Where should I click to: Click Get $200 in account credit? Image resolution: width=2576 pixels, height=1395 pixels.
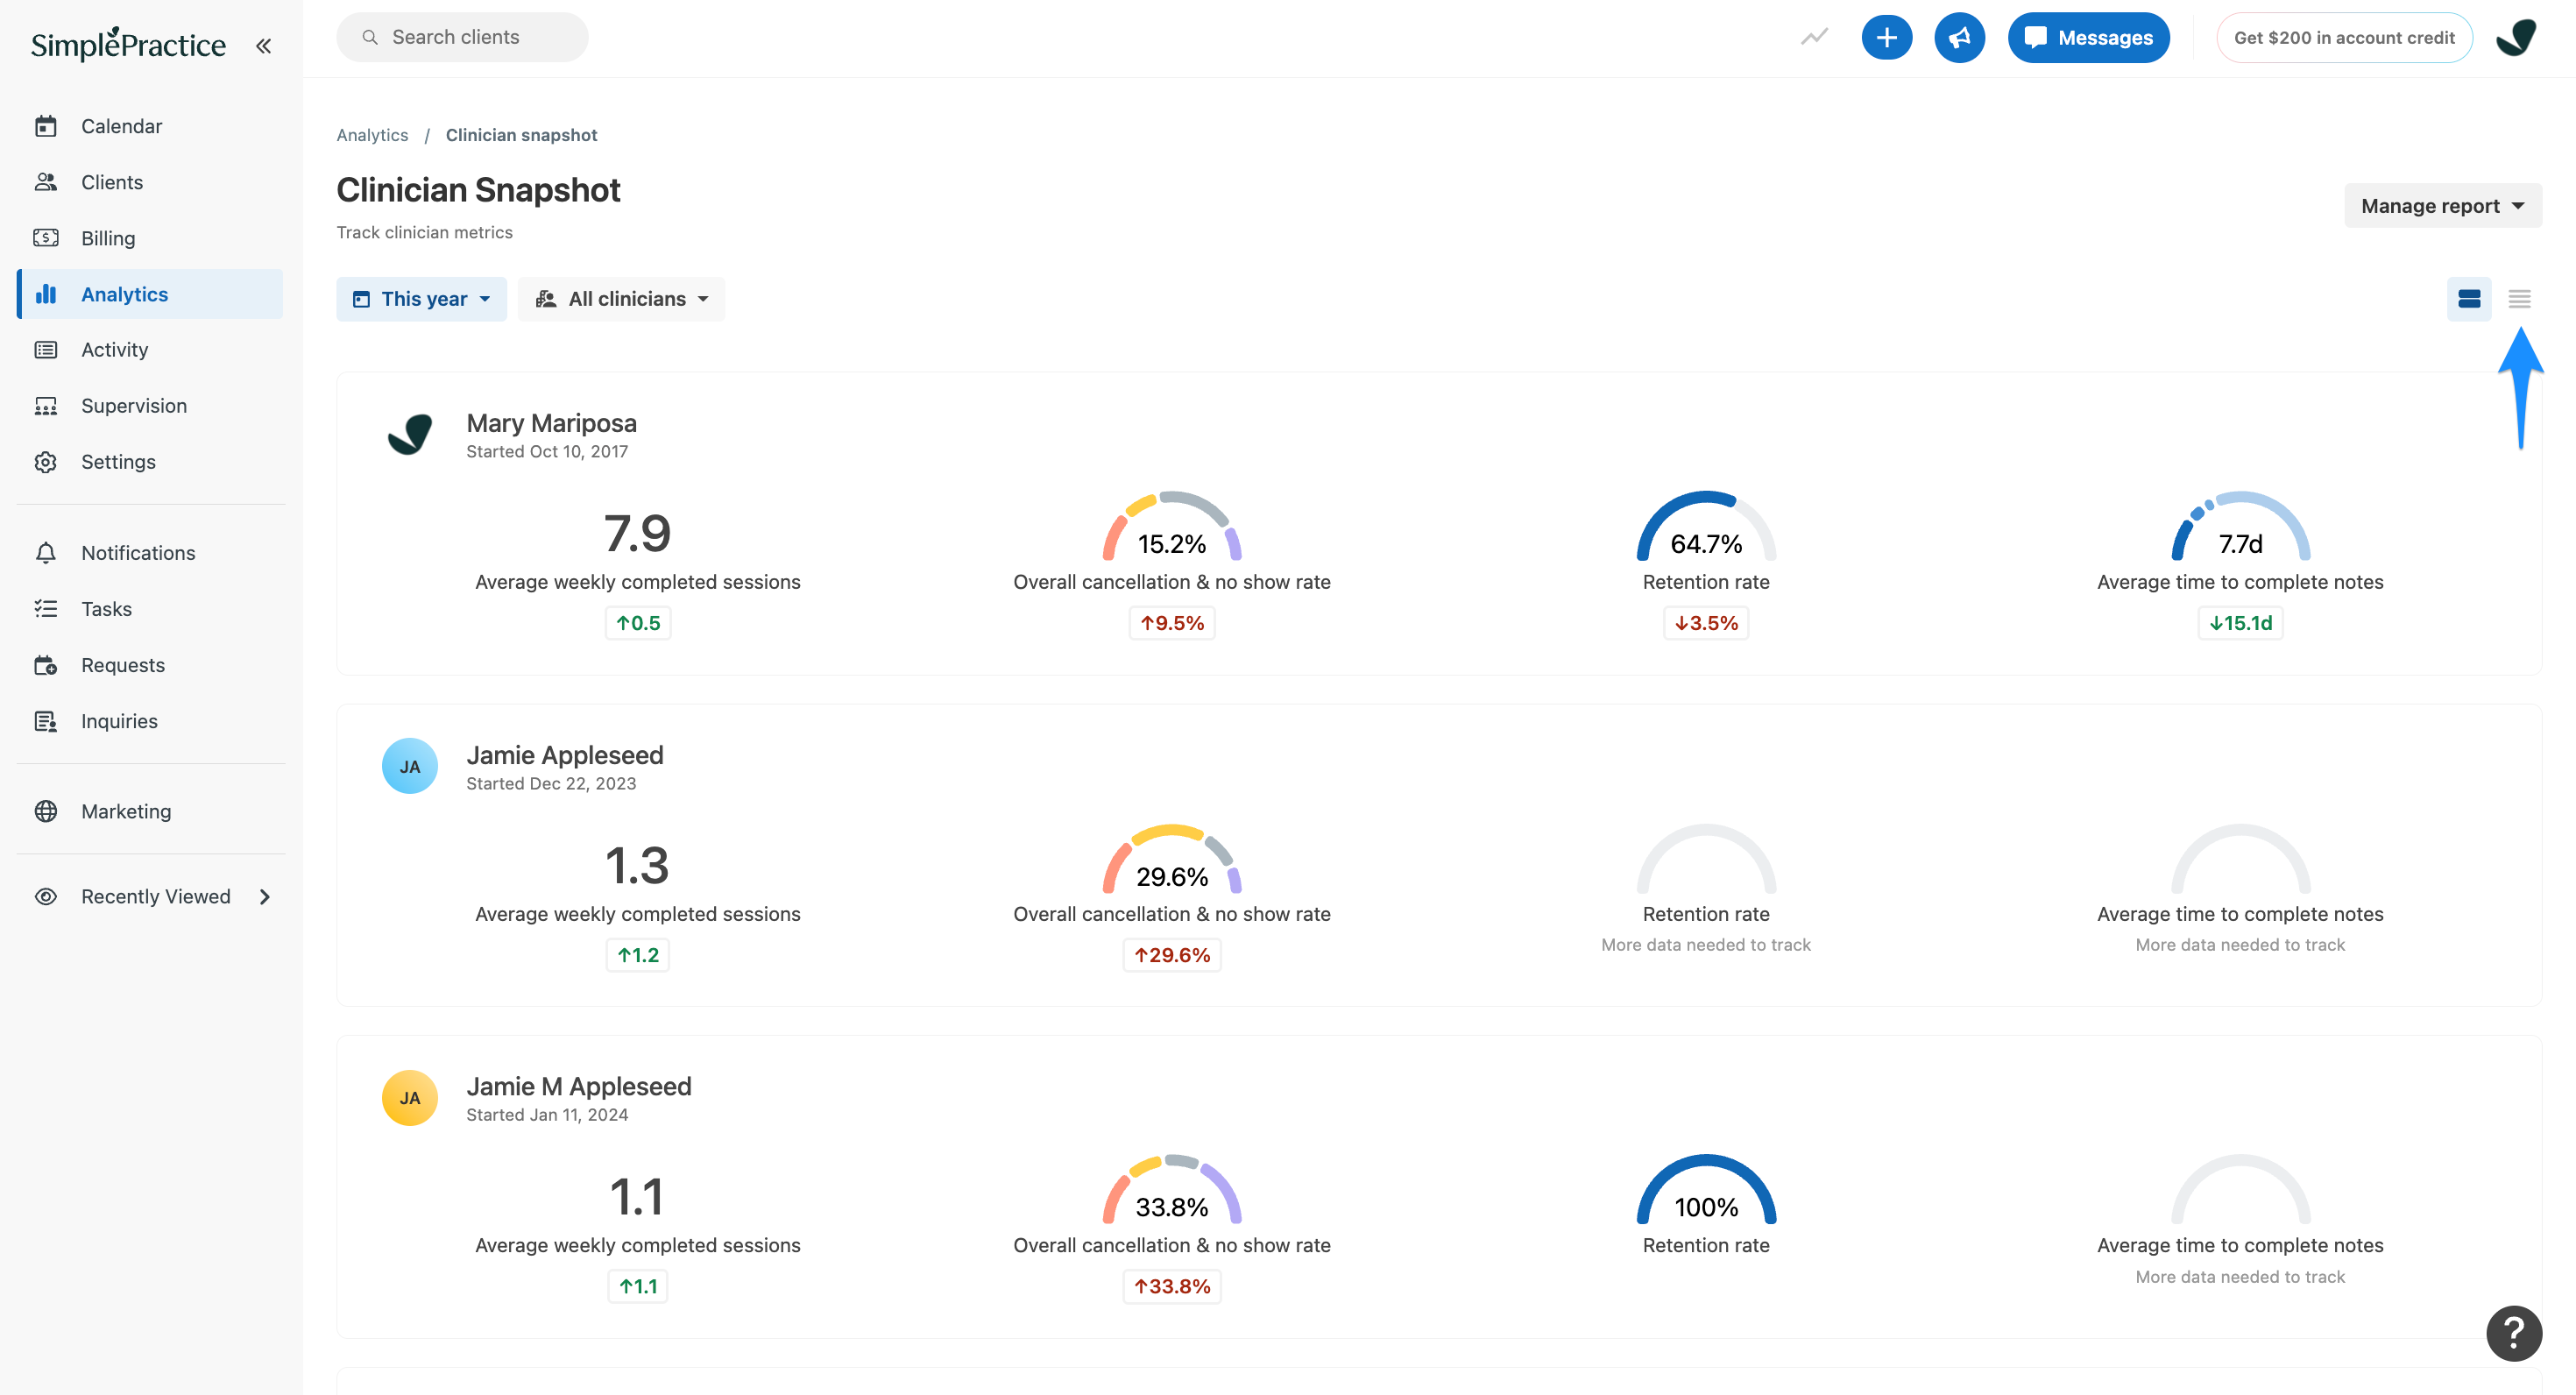2344,37
